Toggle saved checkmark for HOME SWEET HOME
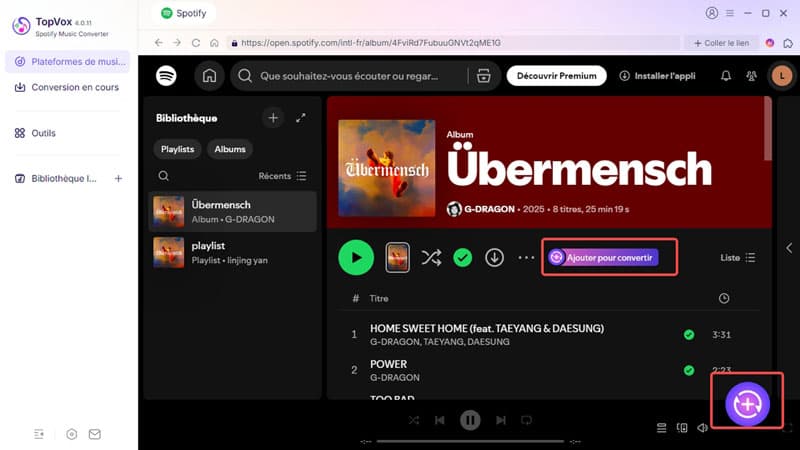Image resolution: width=800 pixels, height=450 pixels. [689, 335]
